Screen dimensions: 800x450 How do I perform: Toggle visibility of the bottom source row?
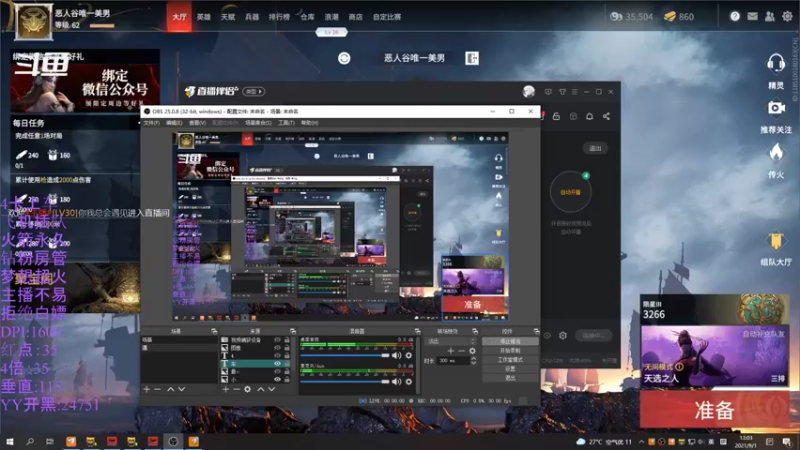(278, 380)
